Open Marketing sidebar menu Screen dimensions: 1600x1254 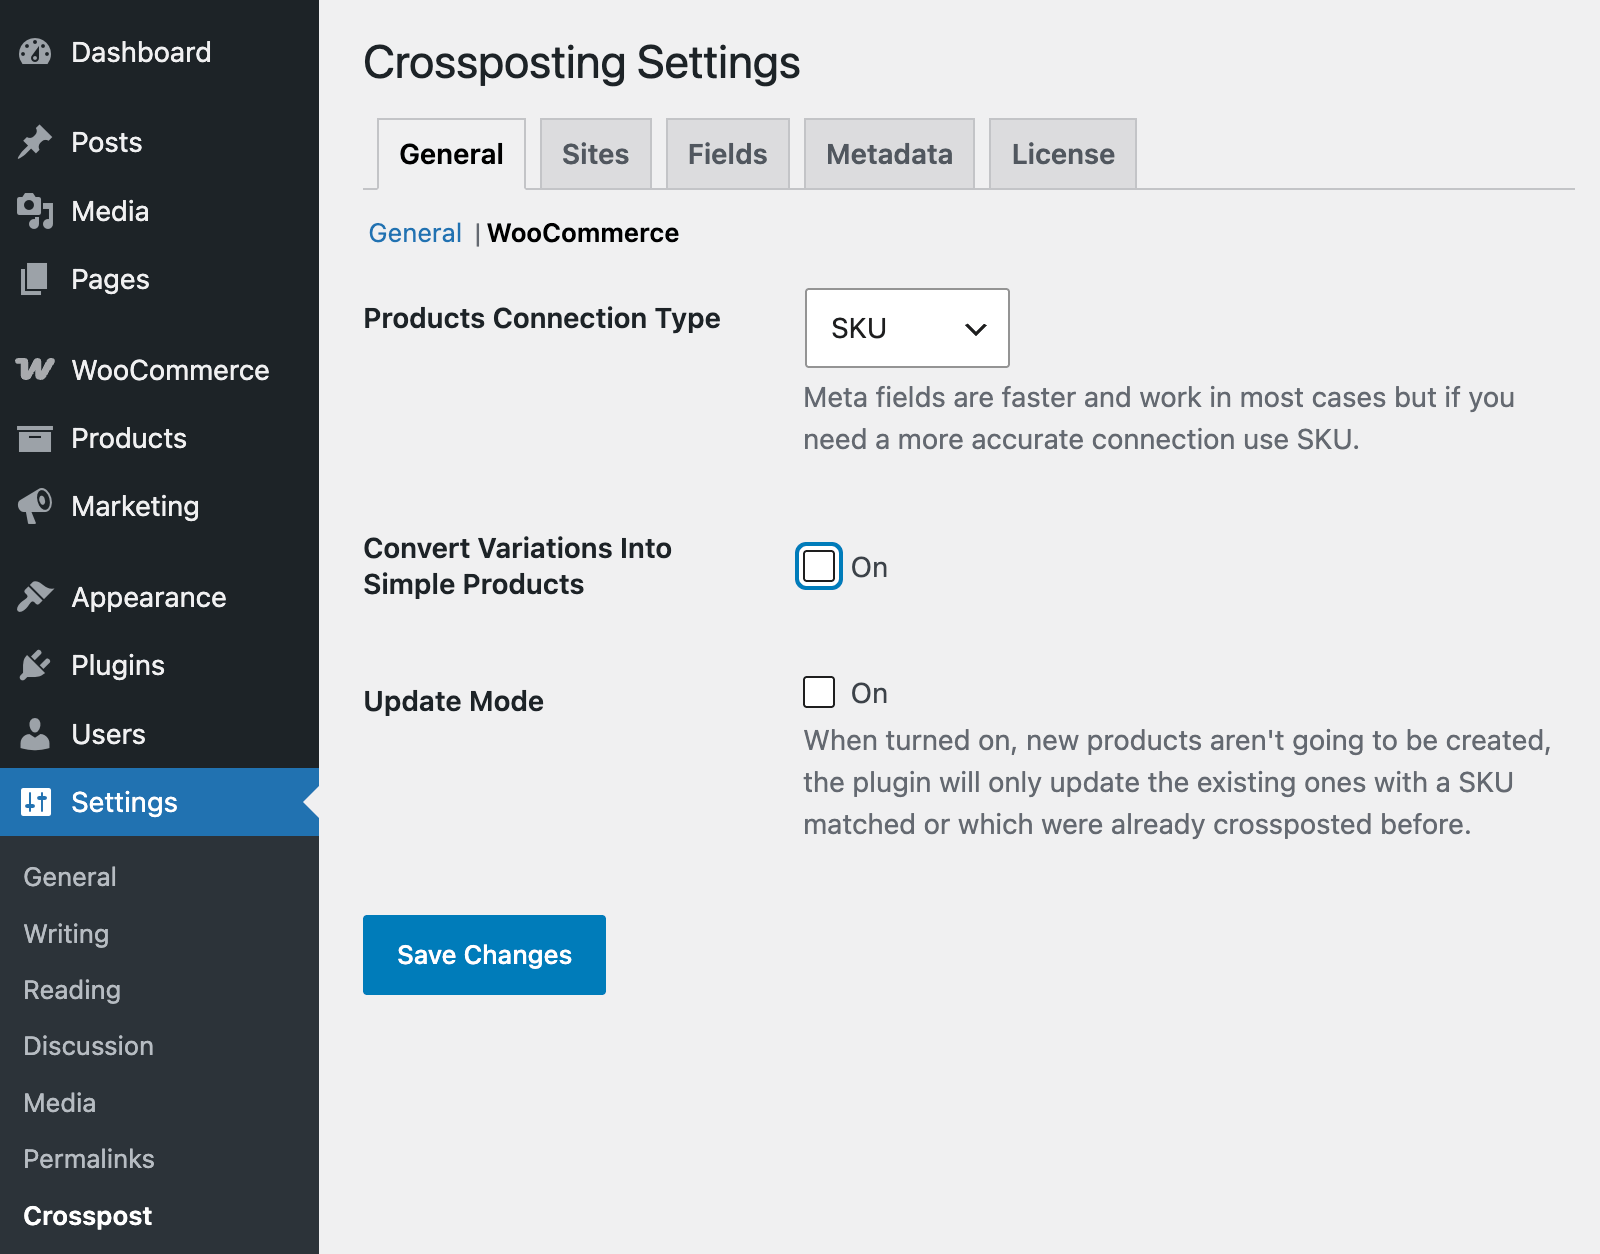[159, 506]
